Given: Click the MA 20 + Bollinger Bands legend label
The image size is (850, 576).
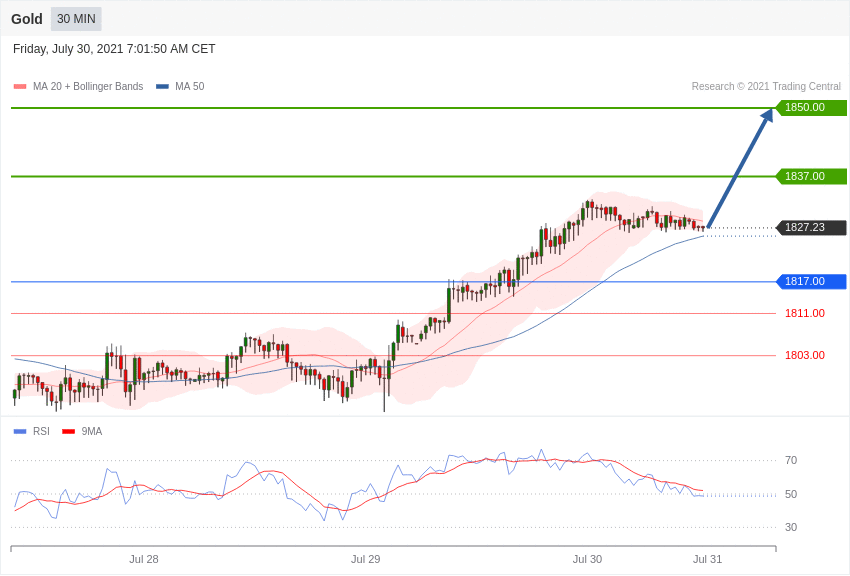Looking at the screenshot, I should coord(88,86).
